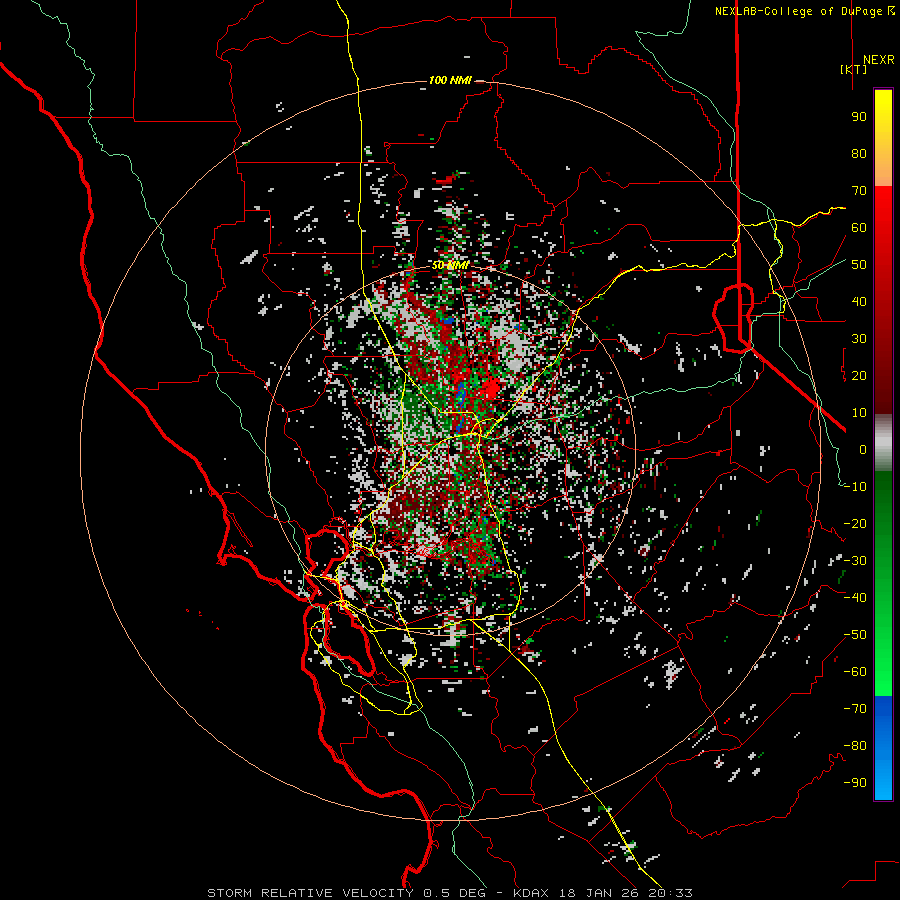The width and height of the screenshot is (900, 900).
Task: Click the -90 value on the velocity scale
Action: [855, 783]
